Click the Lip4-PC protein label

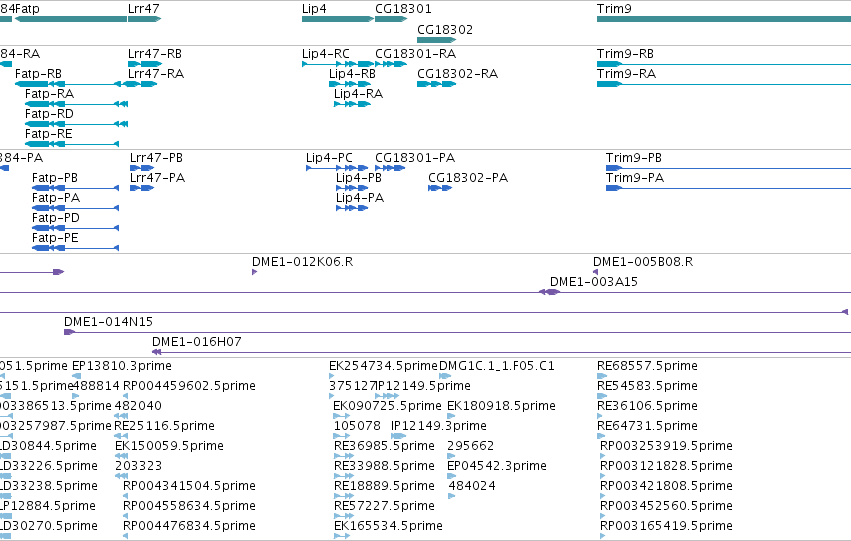click(329, 158)
